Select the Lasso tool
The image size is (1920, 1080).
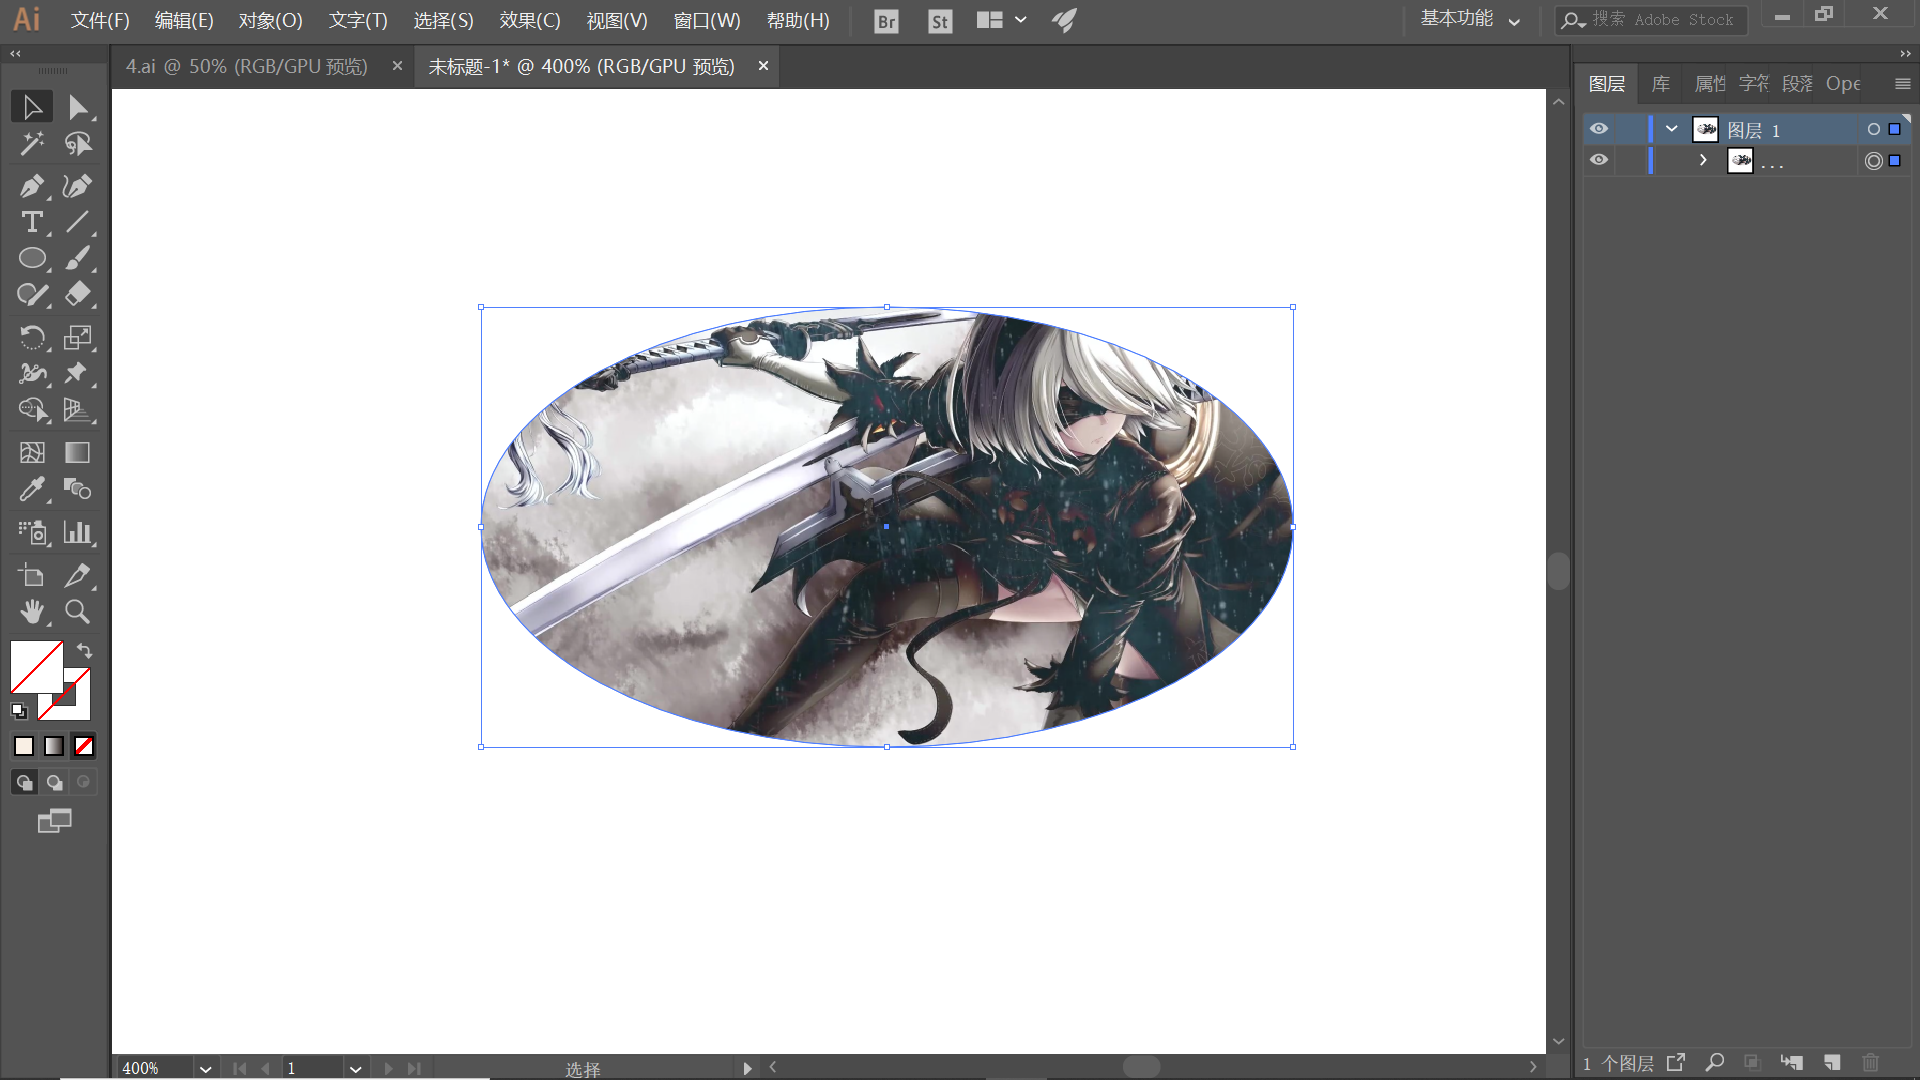click(78, 144)
